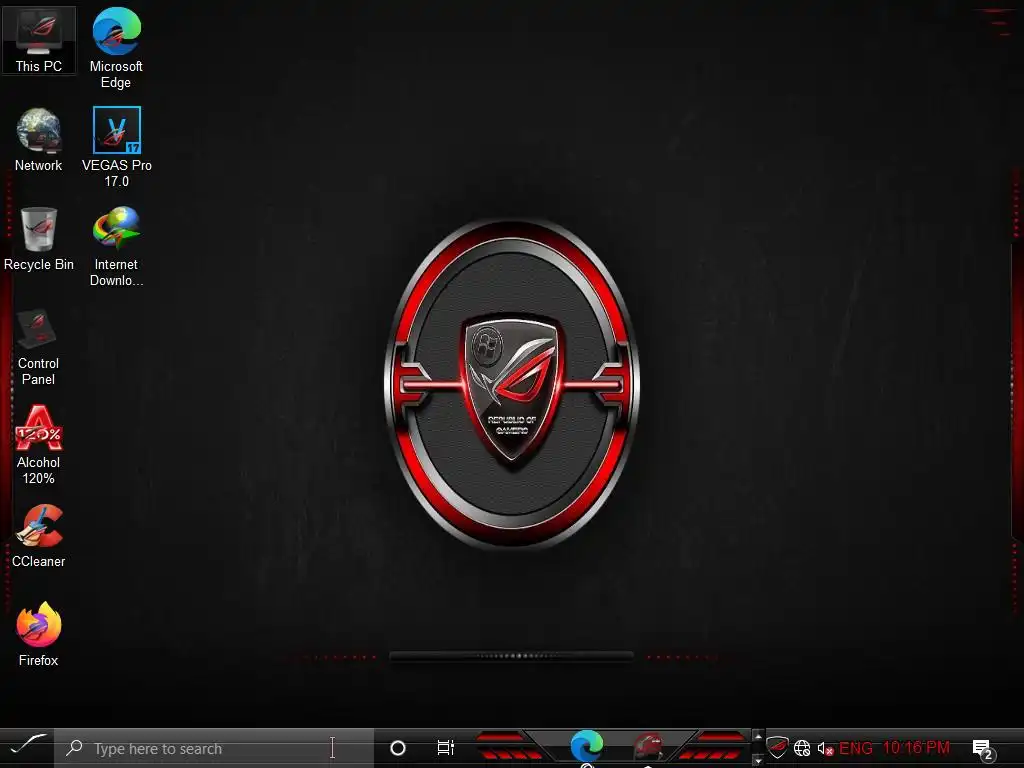
Task: Select the Internet Download Manager shortcut
Action: tap(116, 247)
